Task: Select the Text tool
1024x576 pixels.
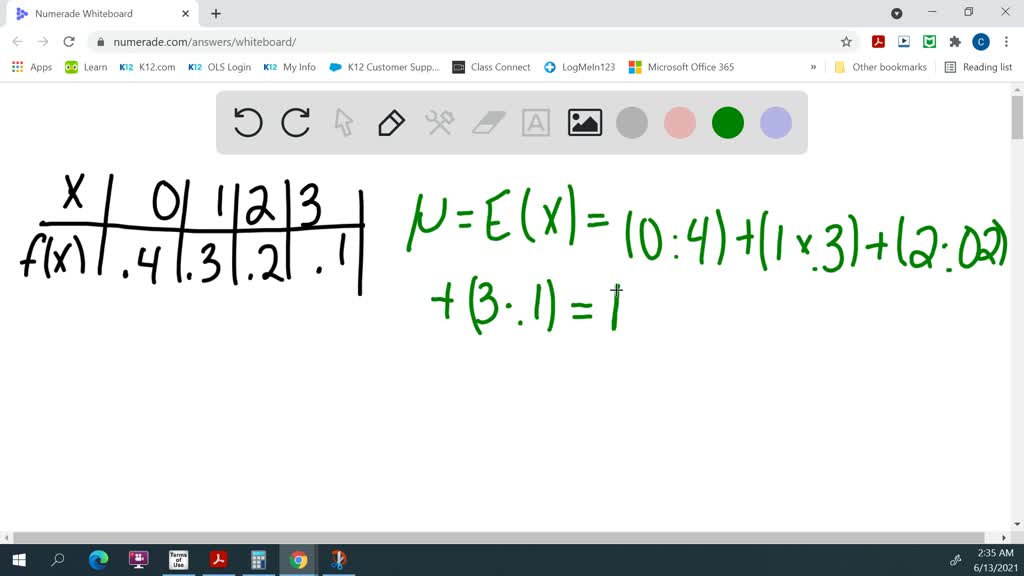Action: point(536,122)
